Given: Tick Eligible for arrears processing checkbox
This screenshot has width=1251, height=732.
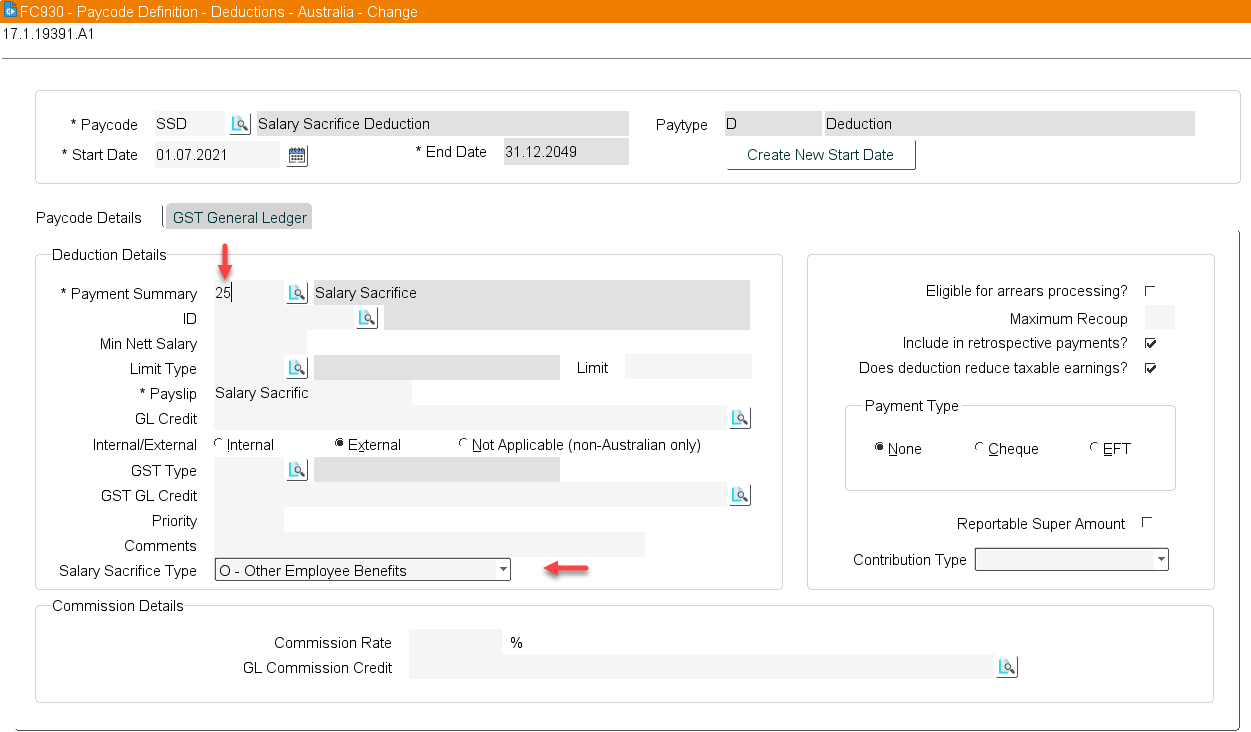Looking at the screenshot, I should click(x=1150, y=291).
